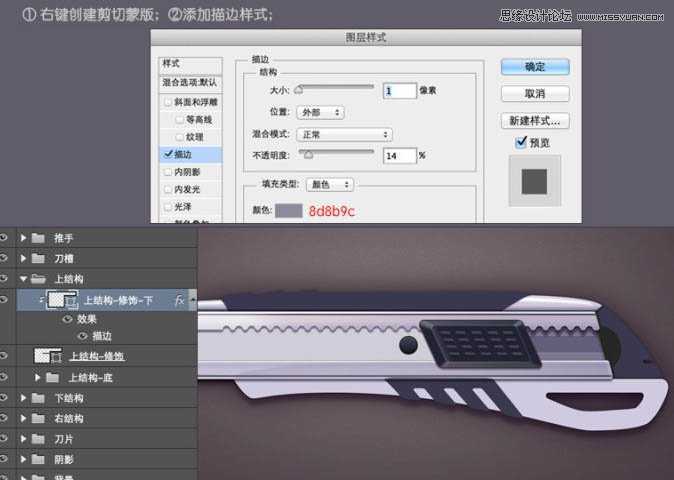Click the open folder icon of 上结构 group

[x=38, y=279]
